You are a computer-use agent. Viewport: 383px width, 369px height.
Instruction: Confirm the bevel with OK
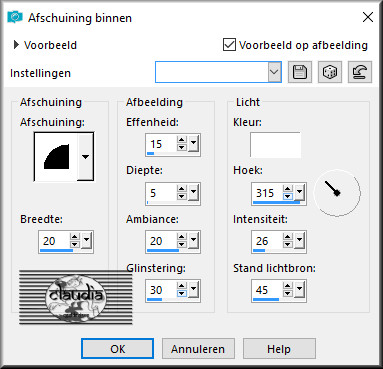point(118,349)
